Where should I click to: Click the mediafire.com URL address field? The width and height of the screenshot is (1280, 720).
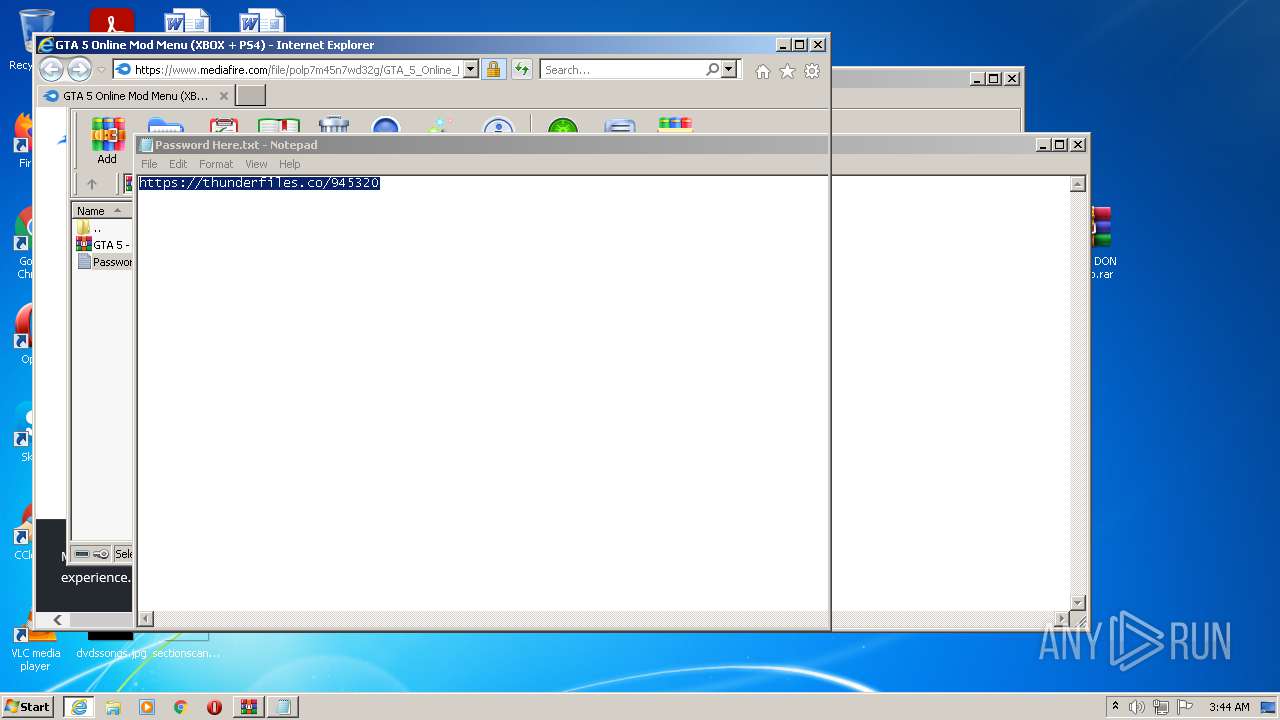click(297, 70)
